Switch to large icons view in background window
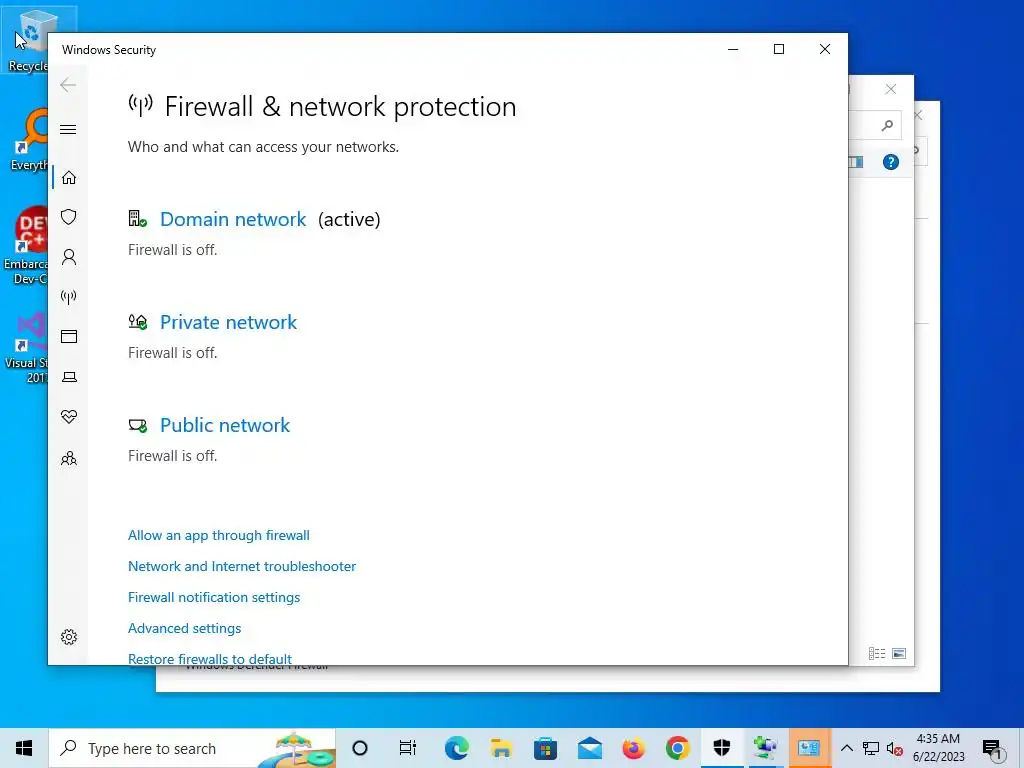Viewport: 1024px width, 768px height. coord(899,653)
